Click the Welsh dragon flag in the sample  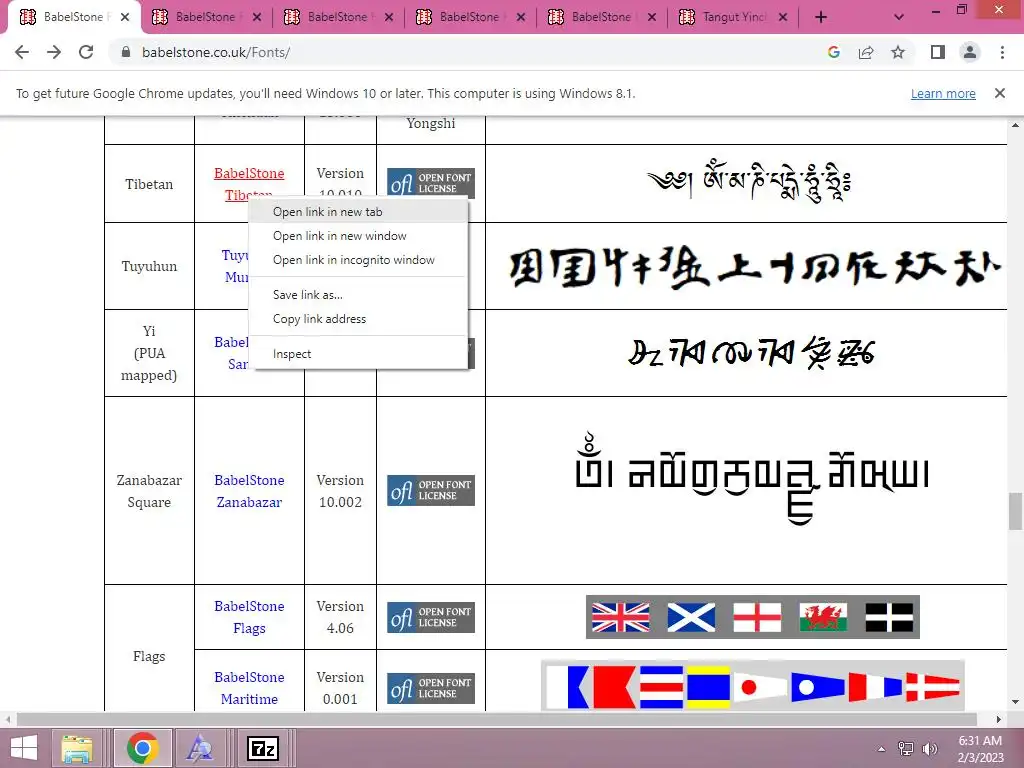pos(823,617)
